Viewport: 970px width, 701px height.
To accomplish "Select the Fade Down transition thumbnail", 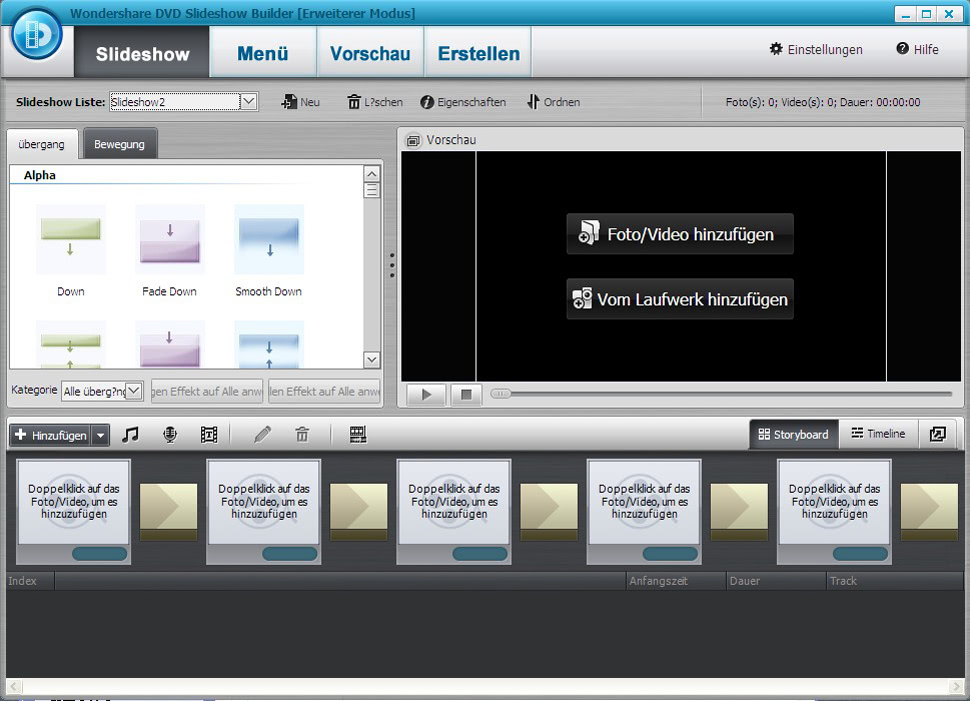I will [x=169, y=238].
